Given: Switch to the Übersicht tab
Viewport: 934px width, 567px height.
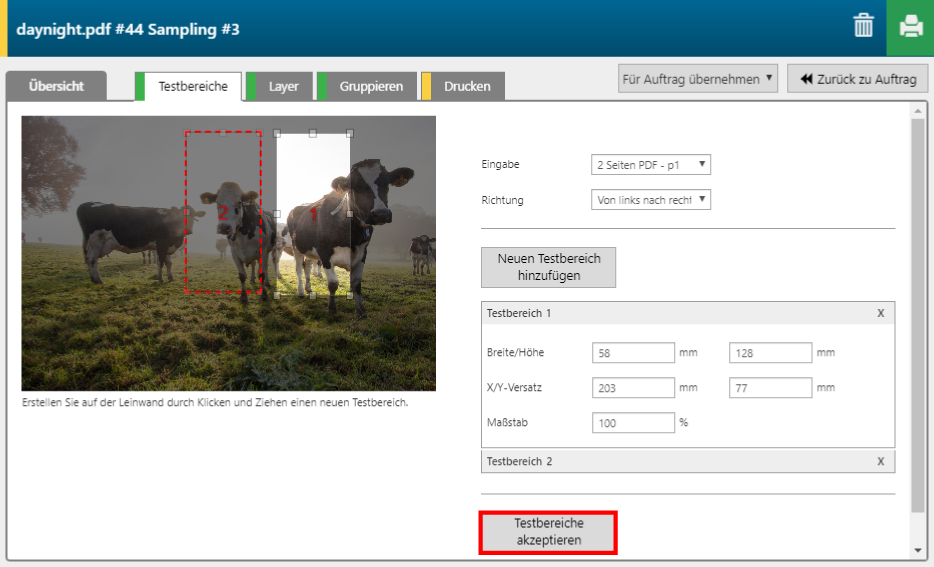Looking at the screenshot, I should pyautogui.click(x=56, y=86).
